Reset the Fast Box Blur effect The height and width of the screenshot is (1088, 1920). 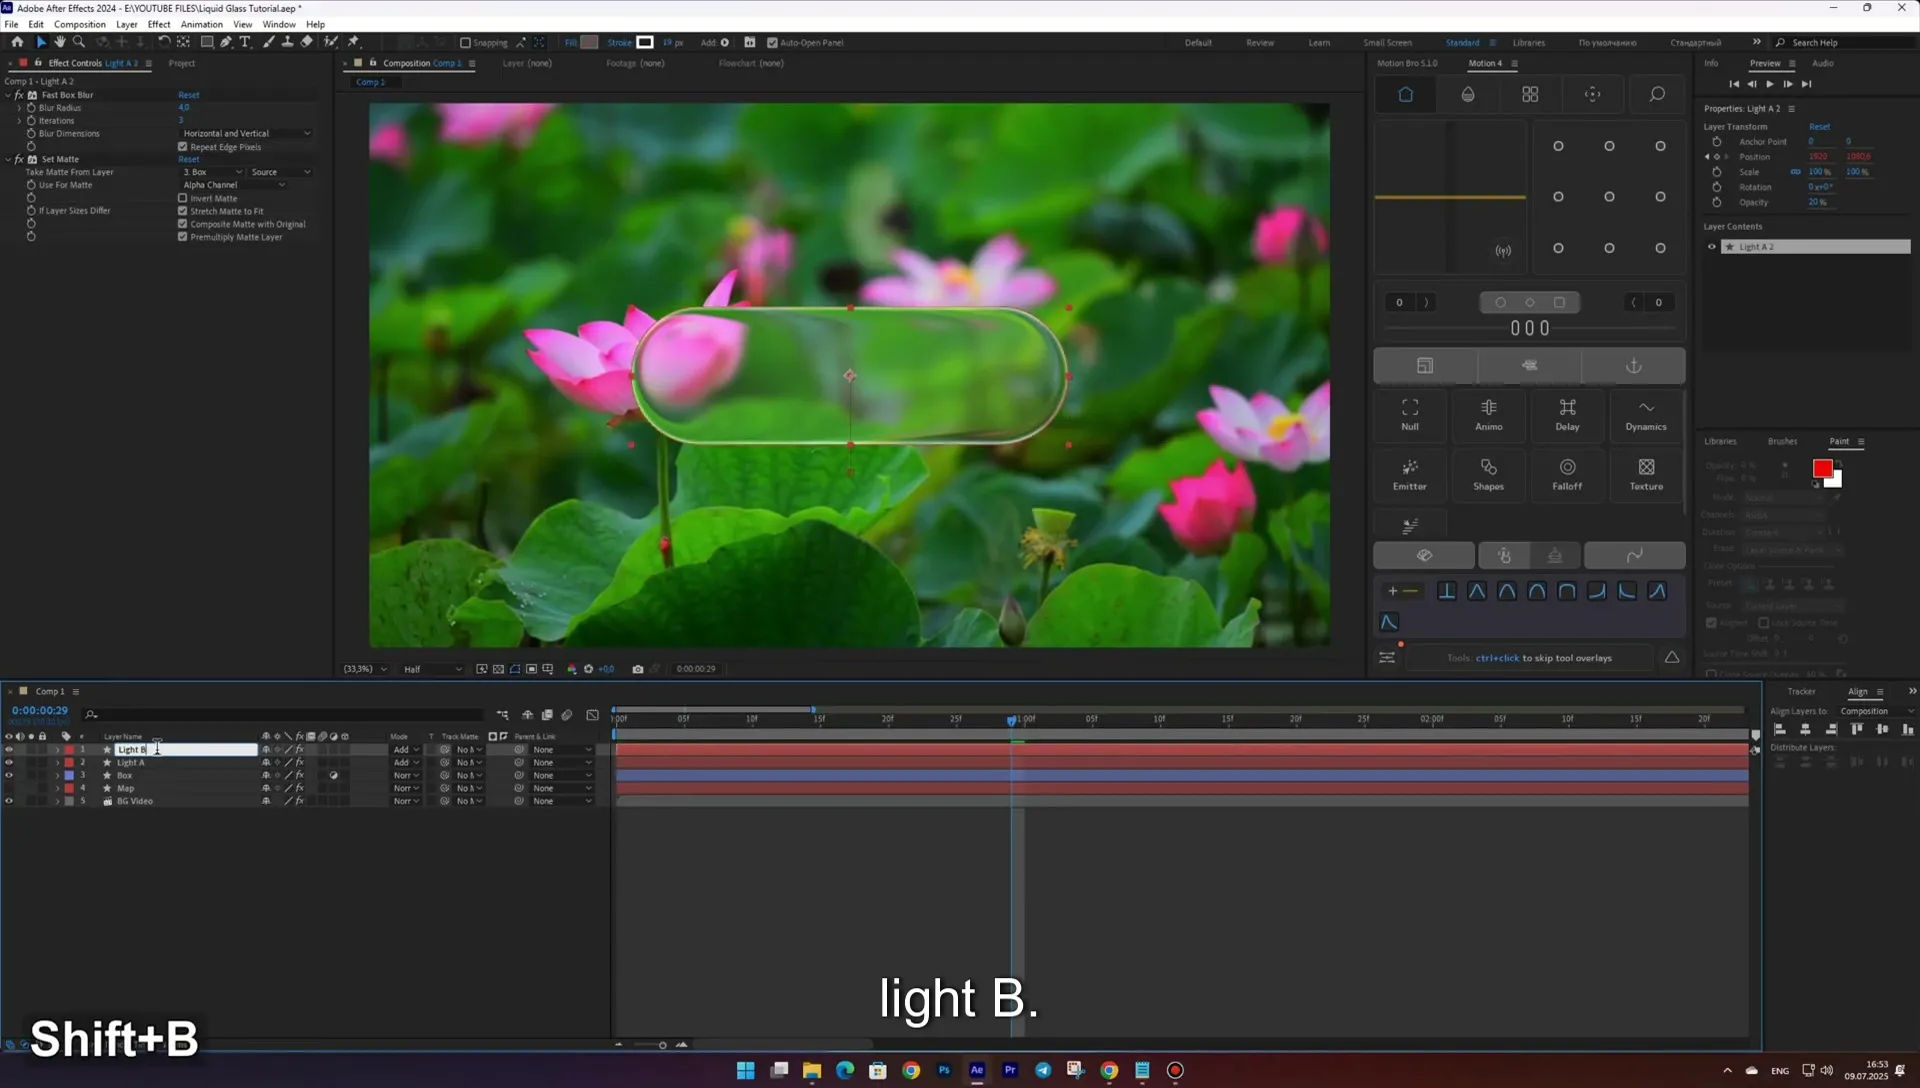[x=189, y=95]
